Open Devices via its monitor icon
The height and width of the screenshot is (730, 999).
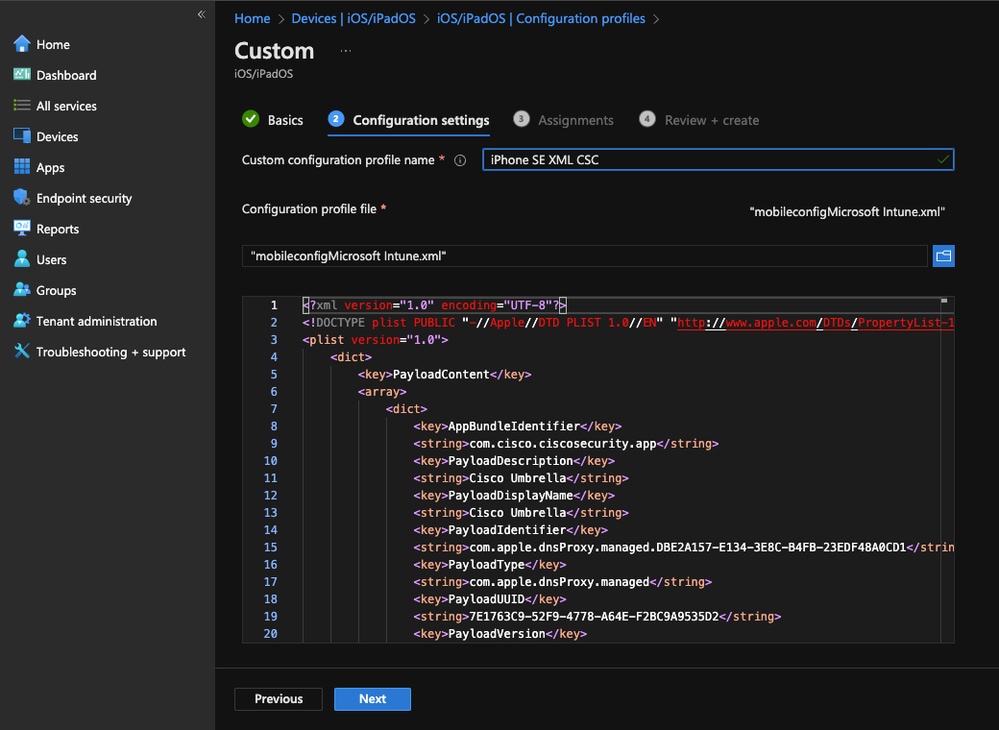click(x=21, y=136)
